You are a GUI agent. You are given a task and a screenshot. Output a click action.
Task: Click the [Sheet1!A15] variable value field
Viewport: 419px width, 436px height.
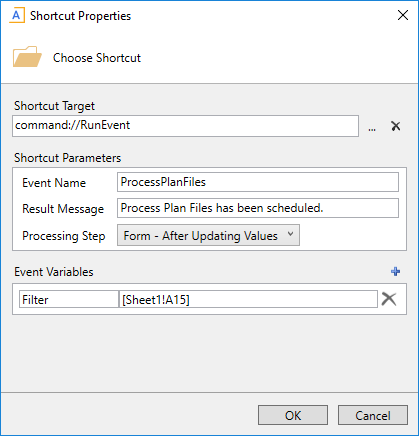[248, 299]
